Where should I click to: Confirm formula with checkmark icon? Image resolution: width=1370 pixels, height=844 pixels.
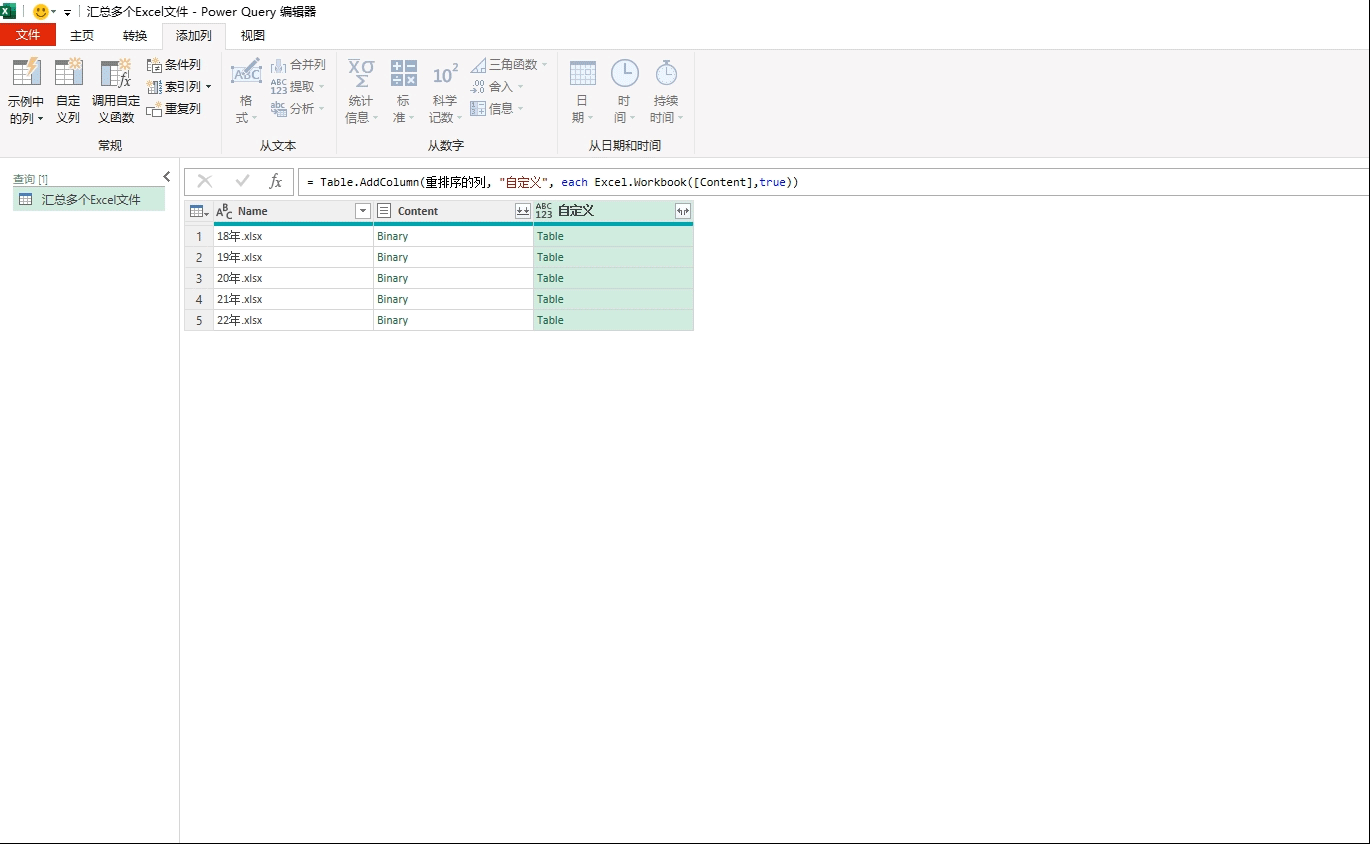242,181
